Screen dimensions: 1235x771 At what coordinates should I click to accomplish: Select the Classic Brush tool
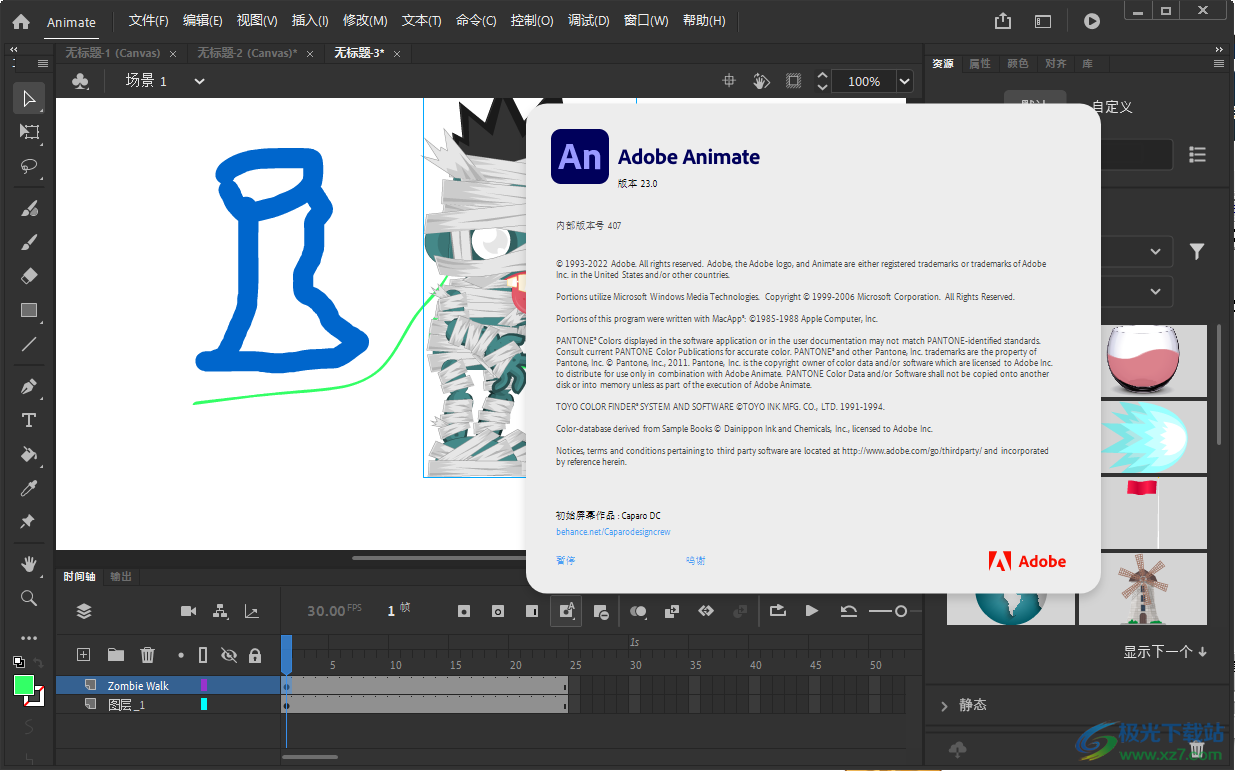click(29, 242)
